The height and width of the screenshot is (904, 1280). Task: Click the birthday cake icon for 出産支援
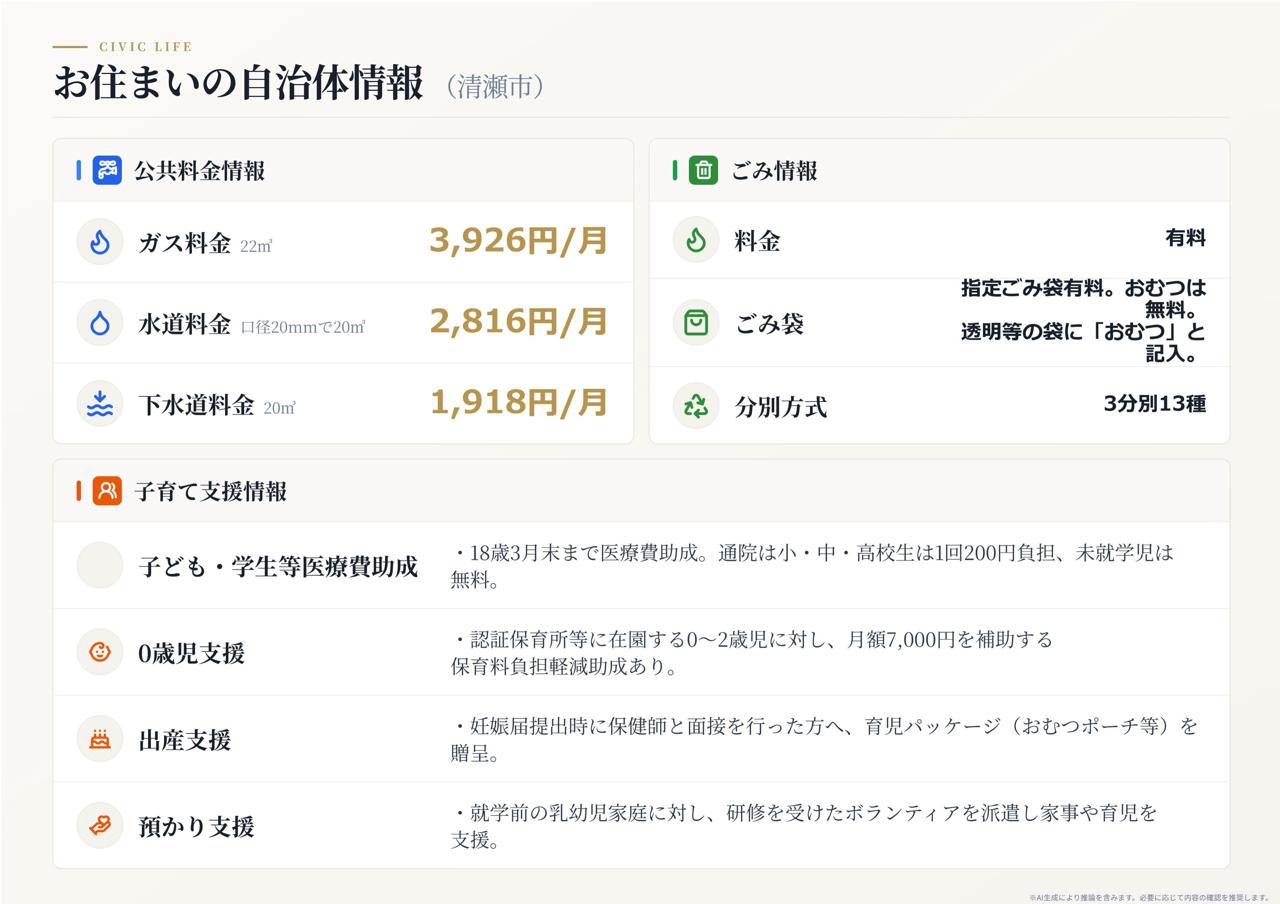pyautogui.click(x=100, y=739)
